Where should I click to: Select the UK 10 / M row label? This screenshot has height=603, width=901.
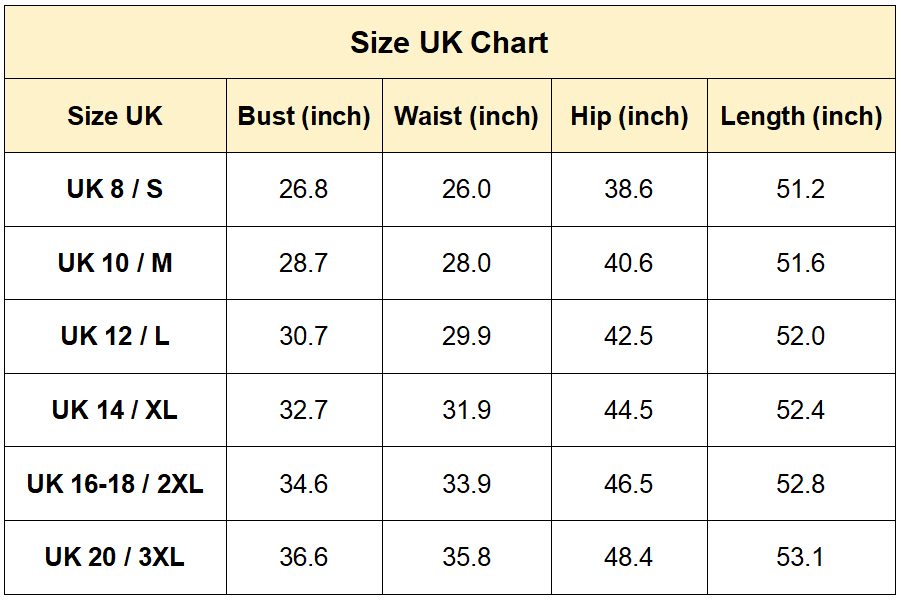115,263
